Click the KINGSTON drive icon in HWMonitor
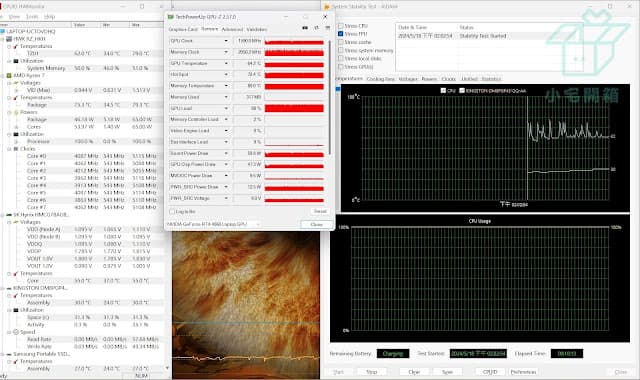The width and height of the screenshot is (640, 380). click(x=9, y=288)
